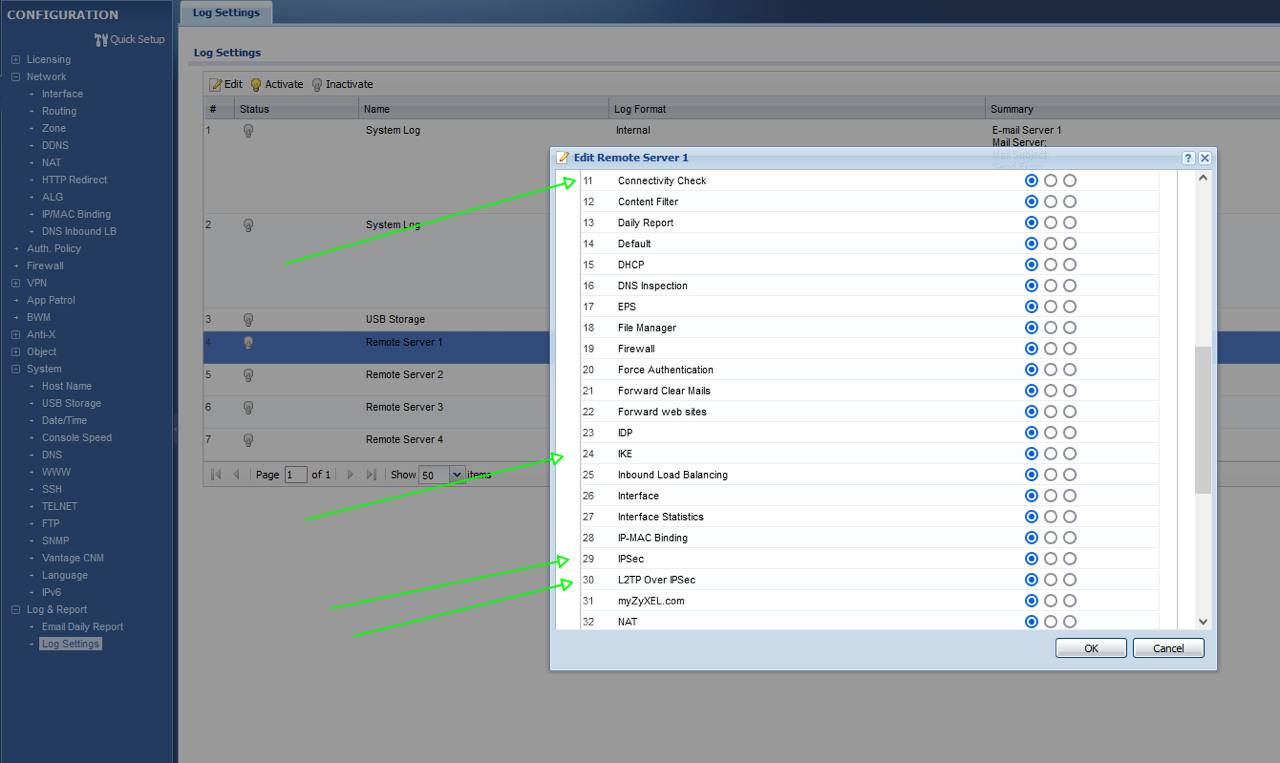Select third radio option for IPSec

pos(1070,559)
